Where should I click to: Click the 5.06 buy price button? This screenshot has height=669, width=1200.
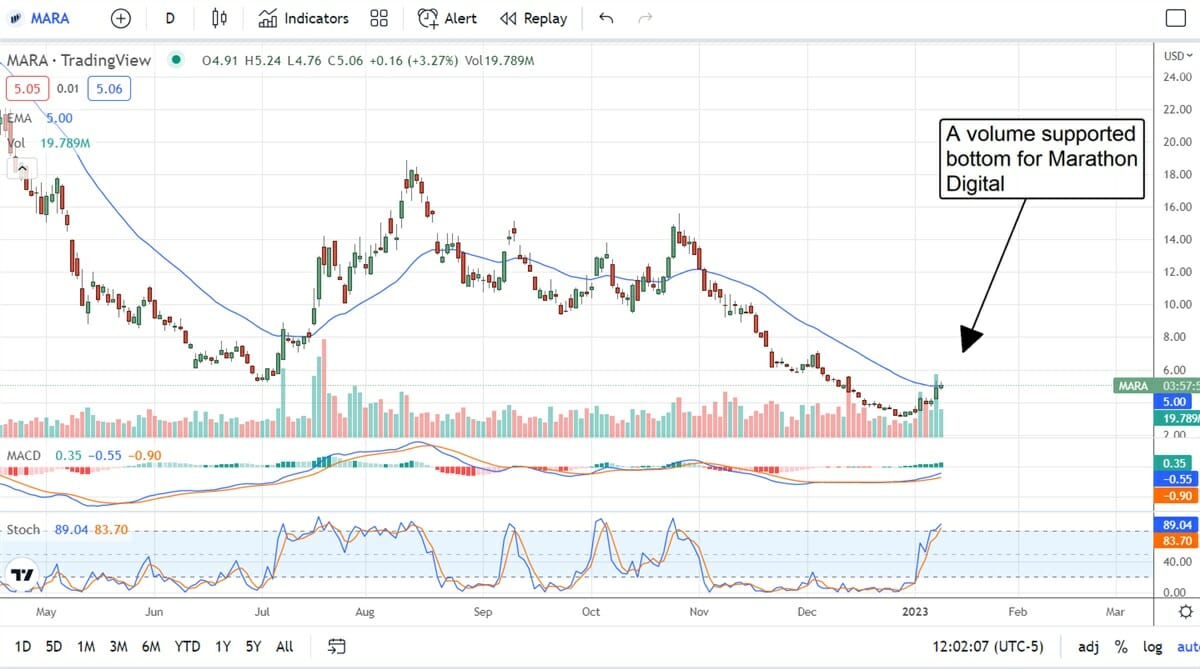tap(108, 90)
